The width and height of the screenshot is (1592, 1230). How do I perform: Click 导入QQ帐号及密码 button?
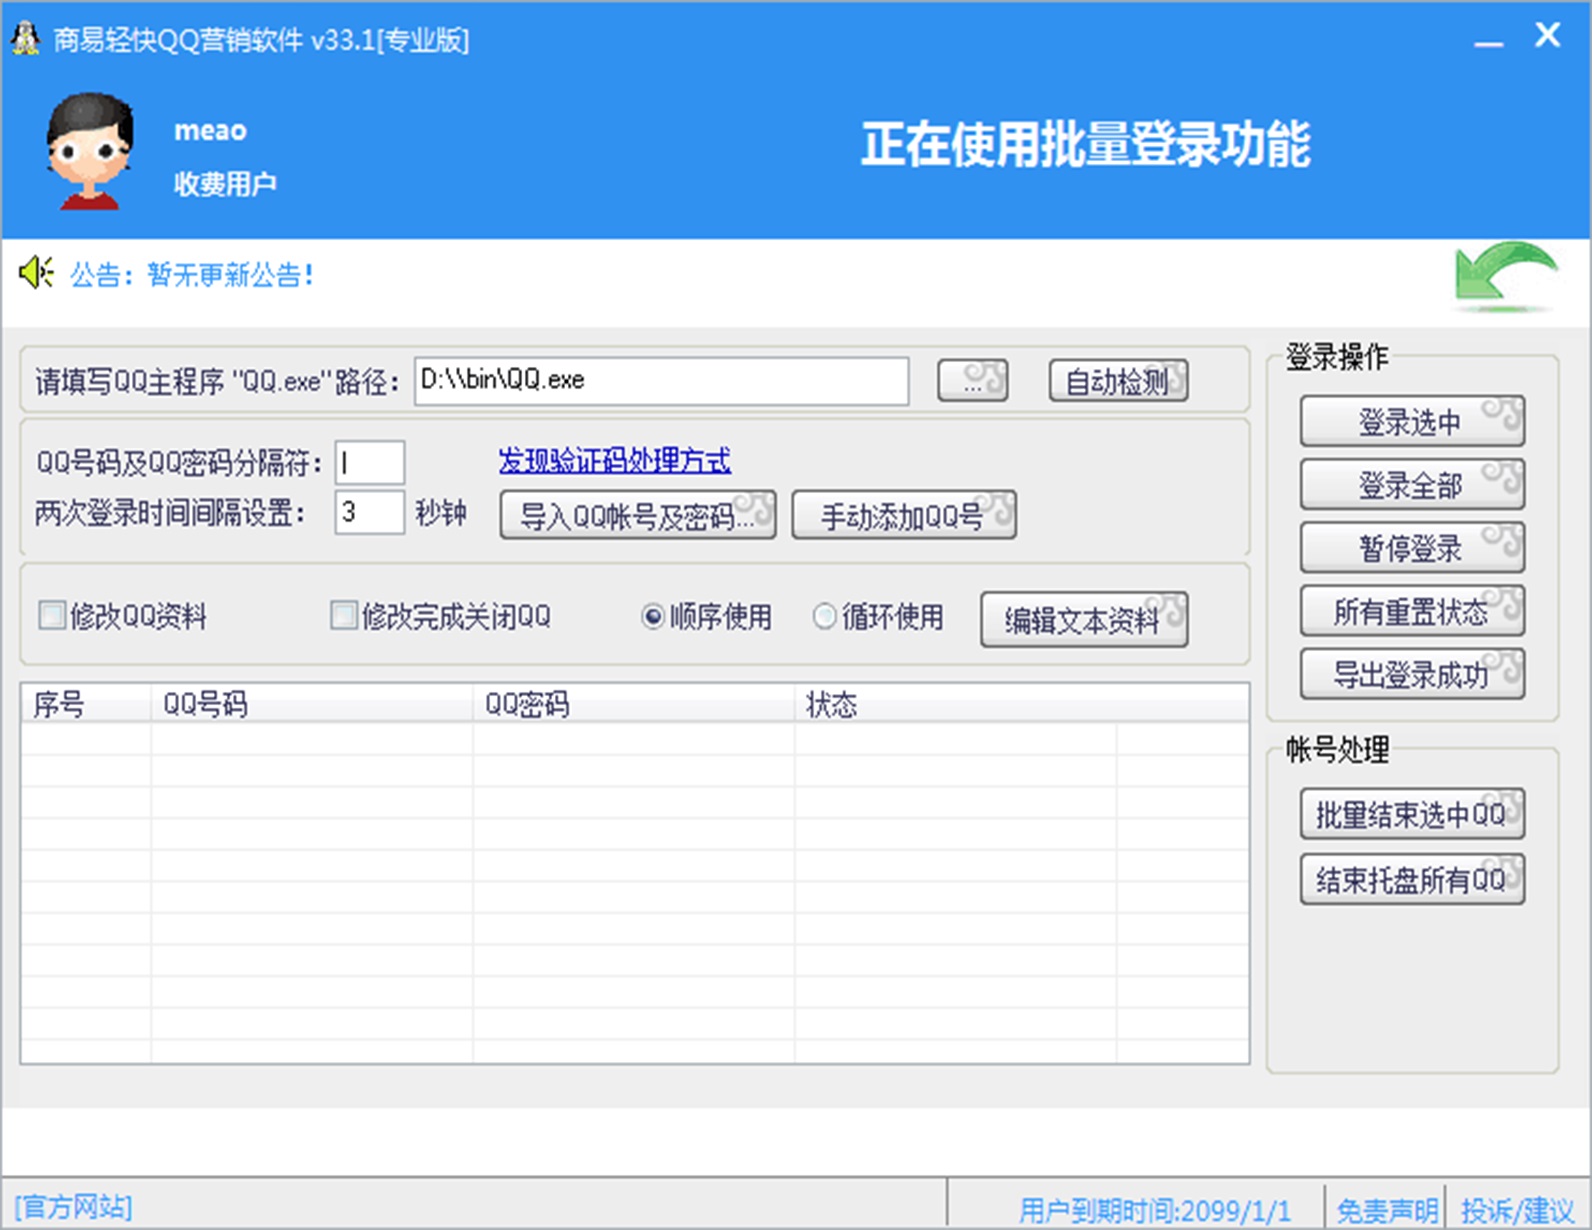[637, 515]
